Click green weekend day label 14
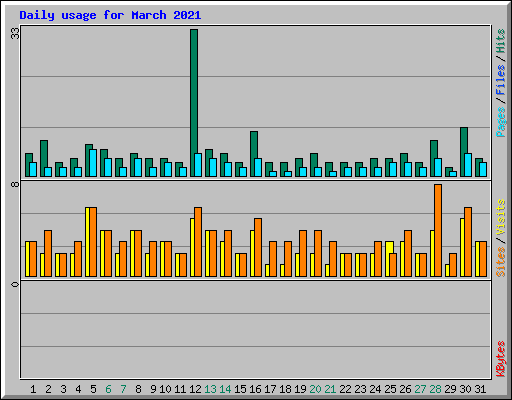 click(225, 389)
